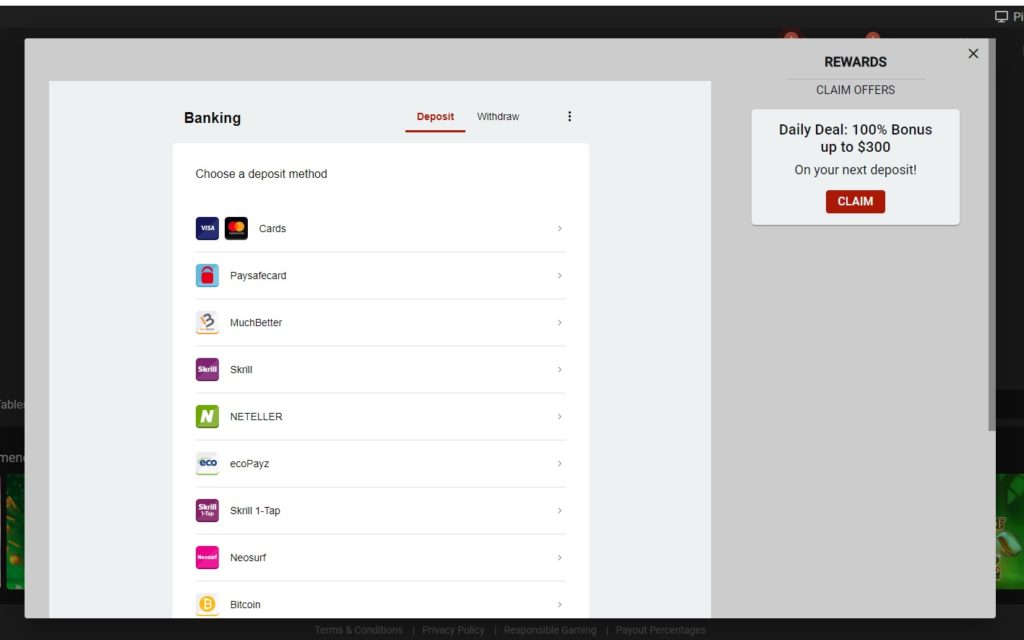This screenshot has width=1024, height=640.
Task: Expand the Paysafecard row chevron
Action: point(560,276)
